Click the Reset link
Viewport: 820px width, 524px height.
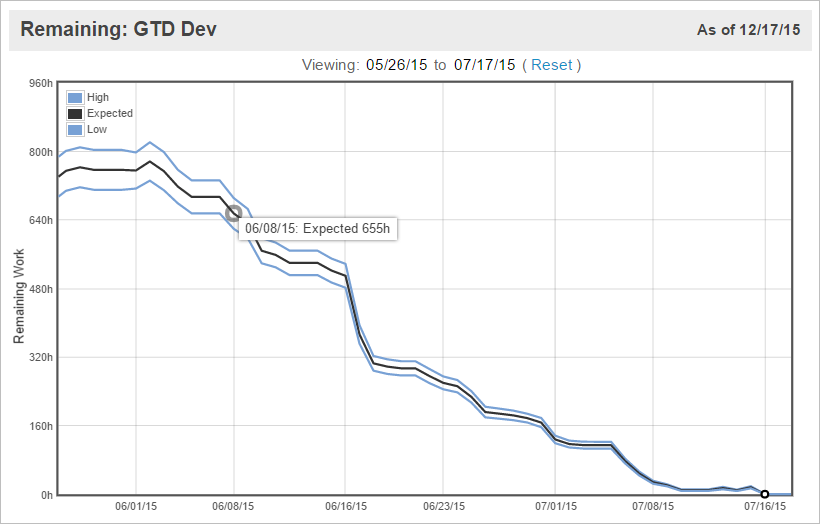pos(552,65)
